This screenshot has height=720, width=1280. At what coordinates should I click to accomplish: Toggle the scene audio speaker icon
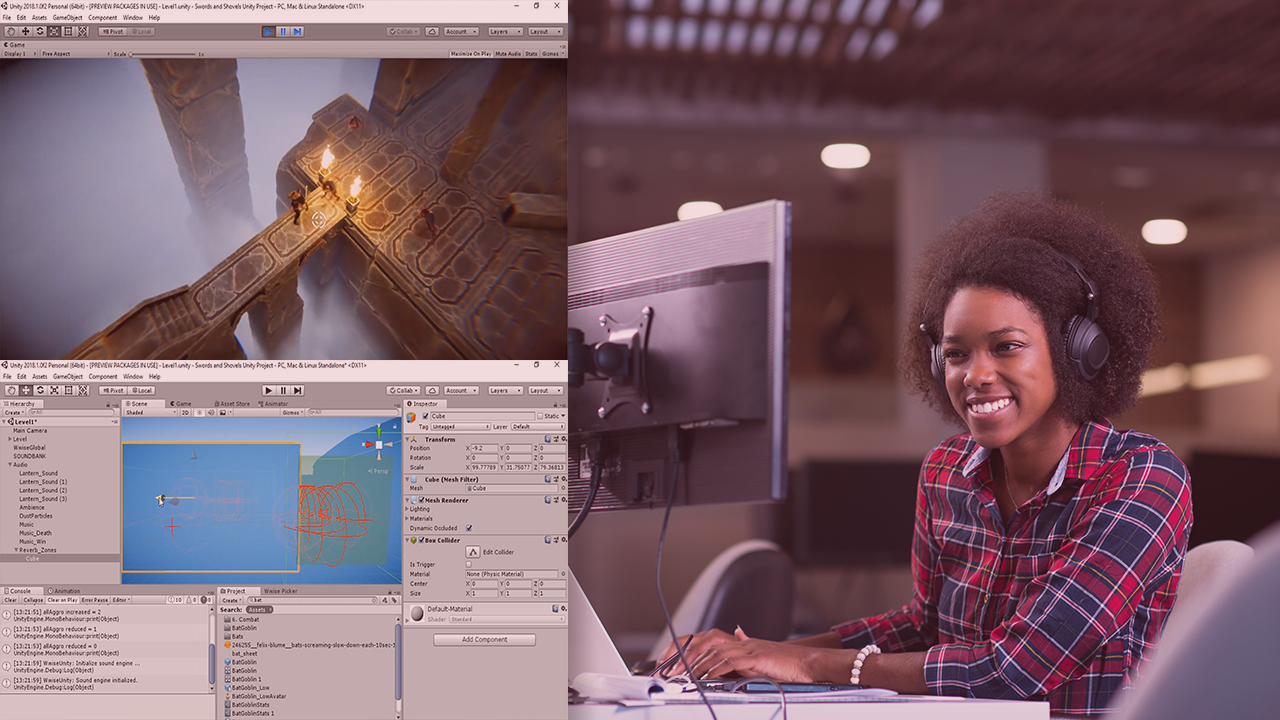click(209, 412)
